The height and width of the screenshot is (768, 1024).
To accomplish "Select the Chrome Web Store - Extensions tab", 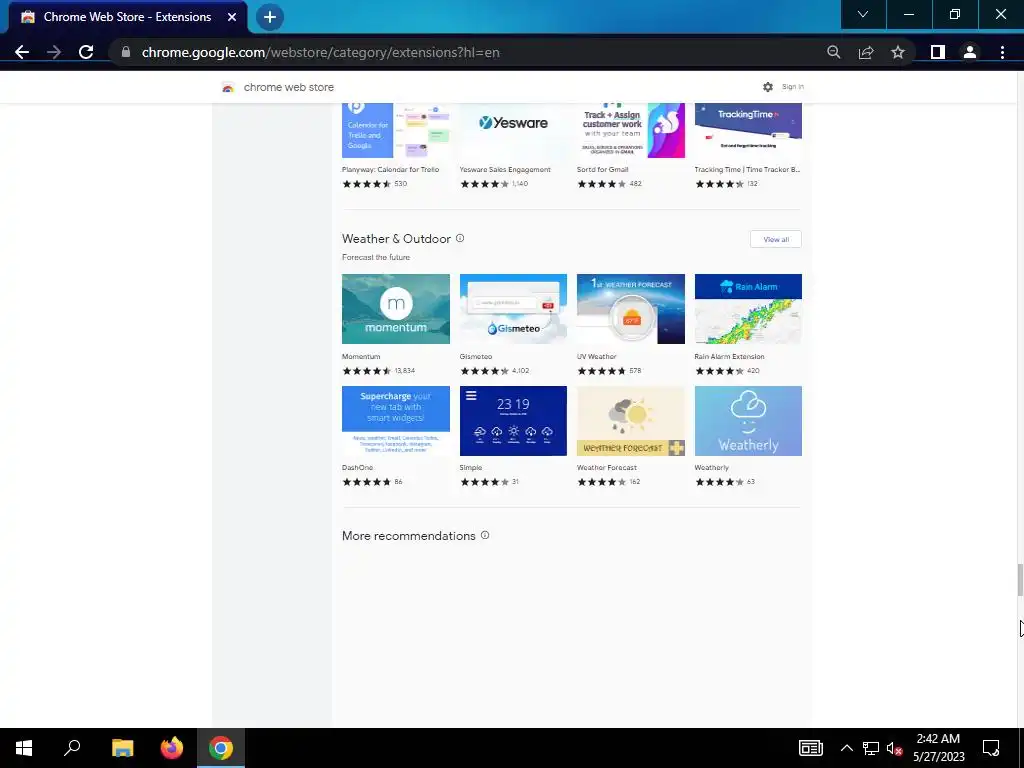I will click(128, 17).
